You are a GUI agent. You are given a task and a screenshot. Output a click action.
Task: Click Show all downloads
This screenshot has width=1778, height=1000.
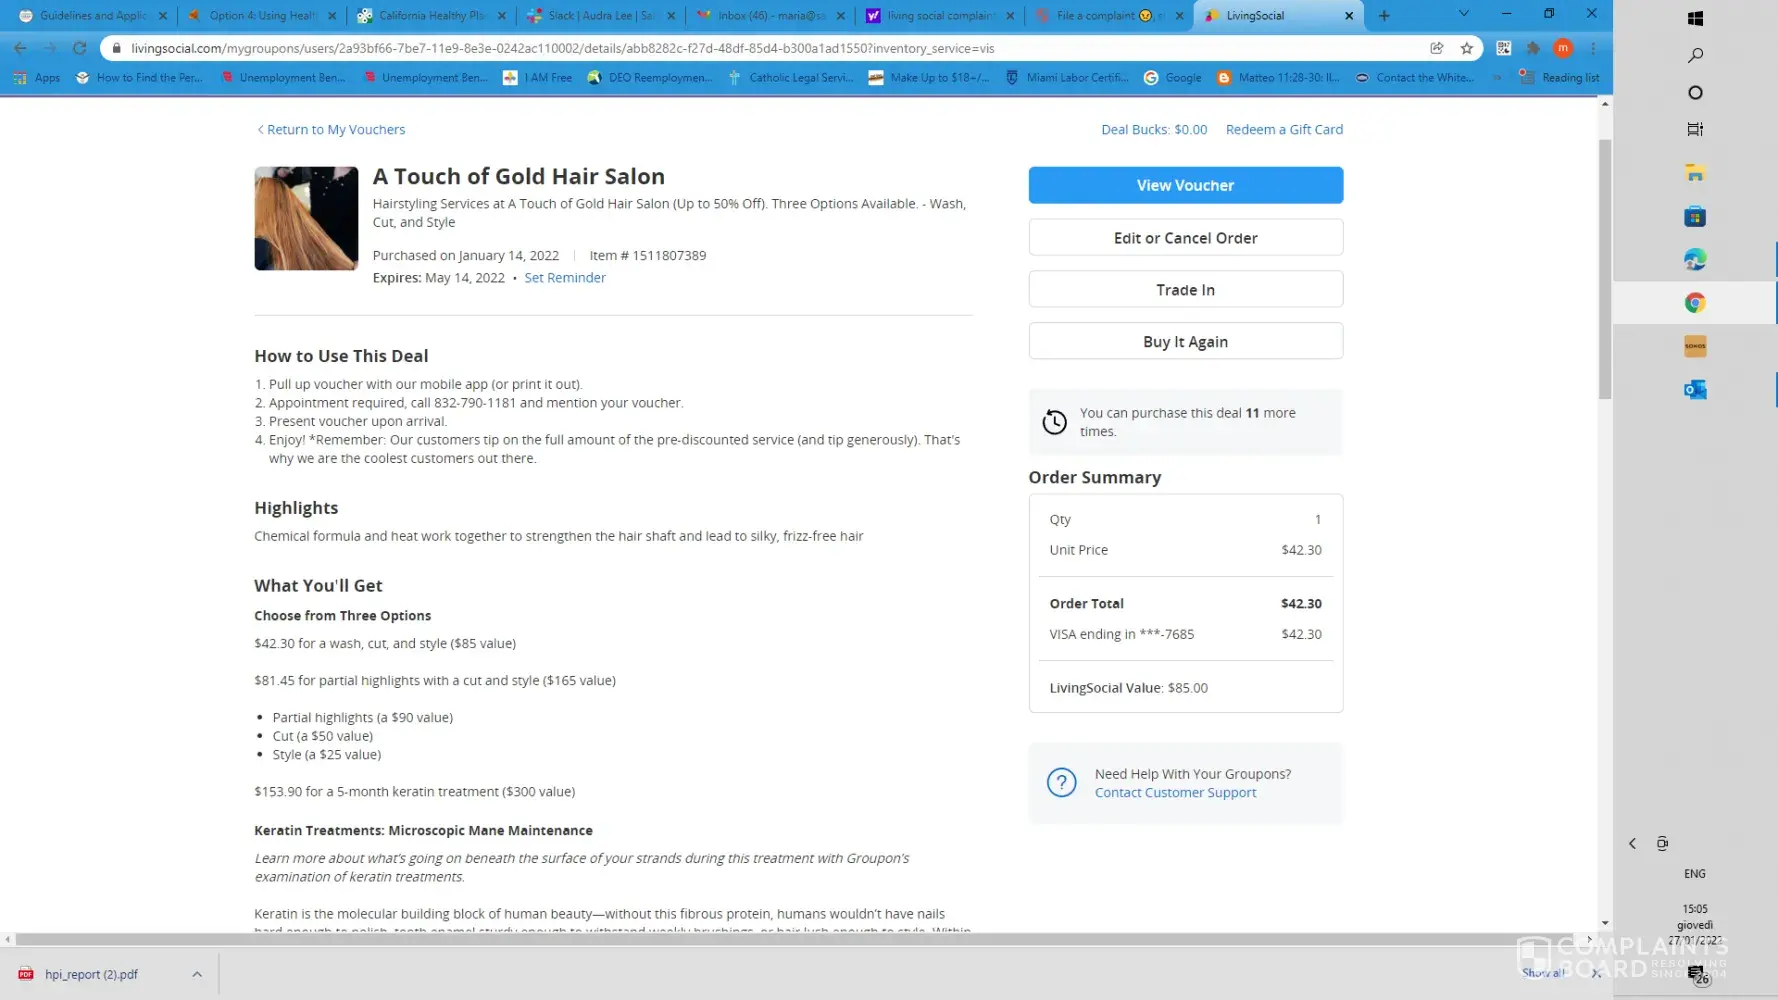1543,973
